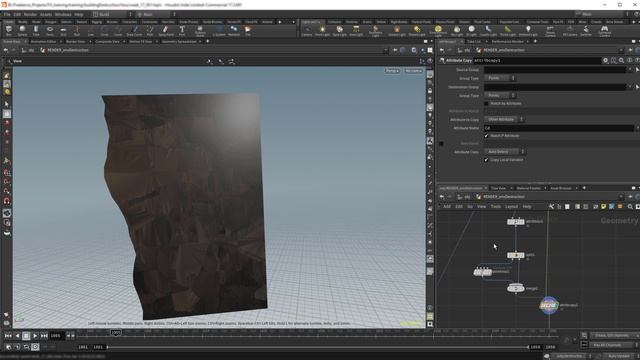Open the network editor Tools menu
Image resolution: width=640 pixels, height=360 pixels.
click(x=496, y=207)
